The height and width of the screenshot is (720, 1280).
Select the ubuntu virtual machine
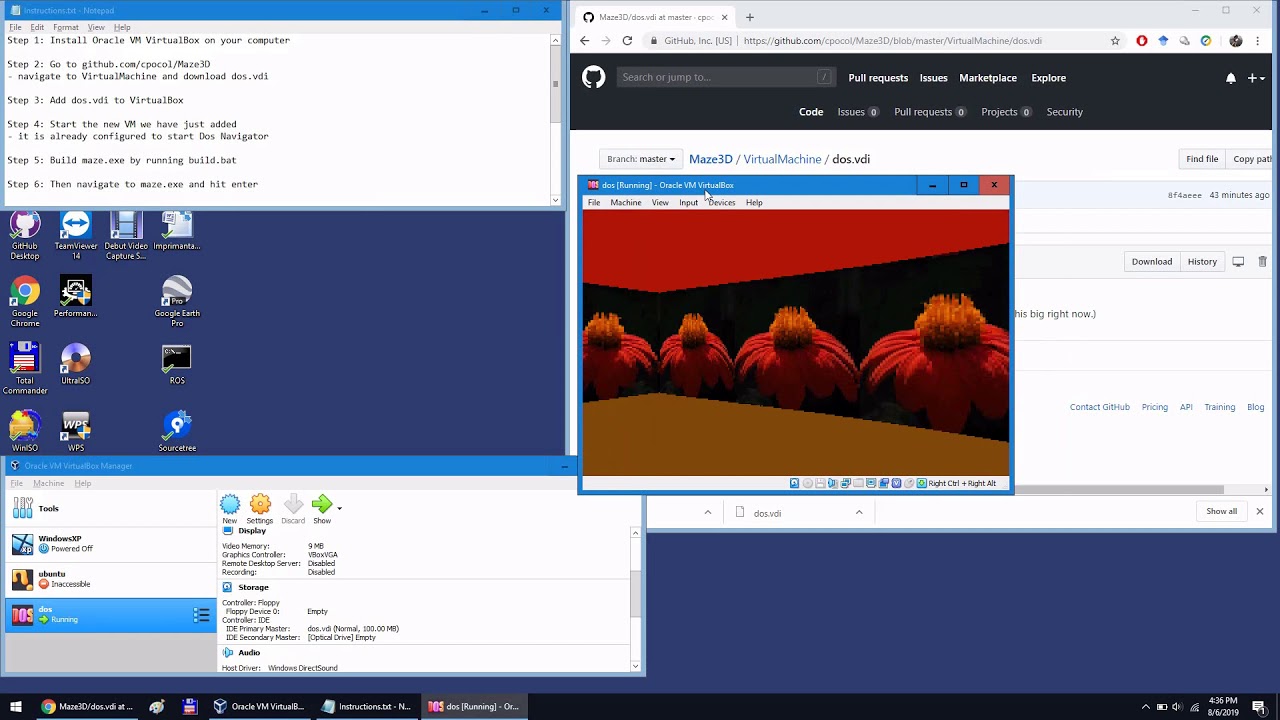pos(110,579)
